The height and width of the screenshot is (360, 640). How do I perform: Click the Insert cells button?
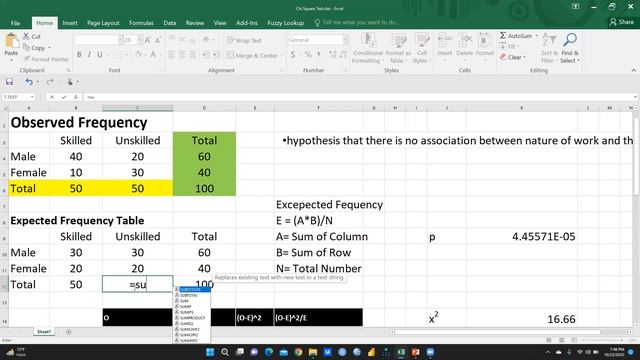point(444,46)
